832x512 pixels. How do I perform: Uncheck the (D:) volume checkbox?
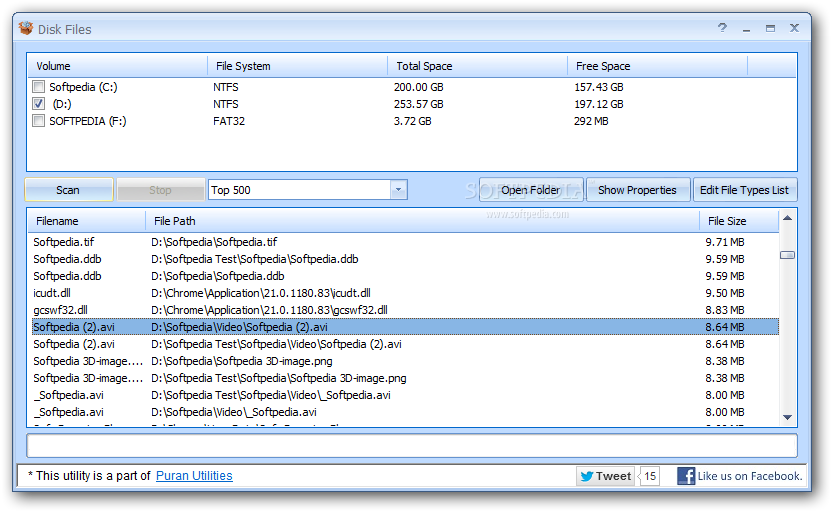[x=38, y=103]
